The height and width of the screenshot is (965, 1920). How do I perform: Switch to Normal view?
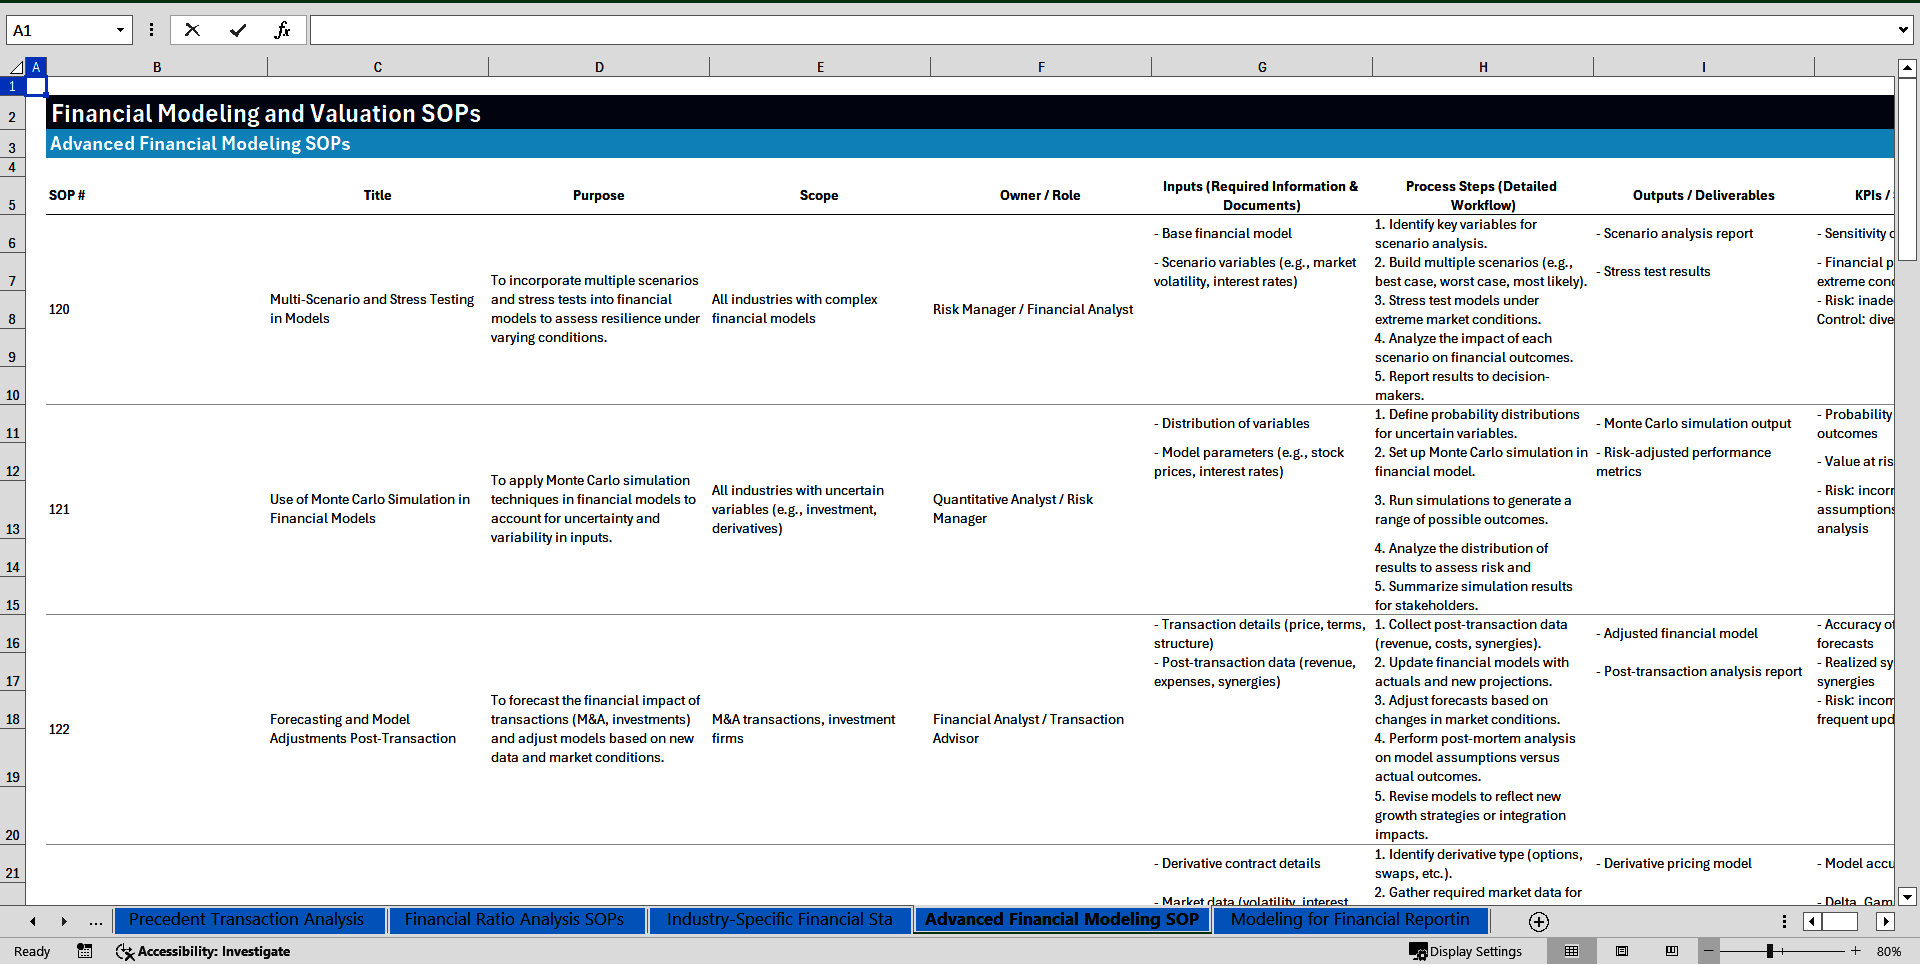(1571, 951)
